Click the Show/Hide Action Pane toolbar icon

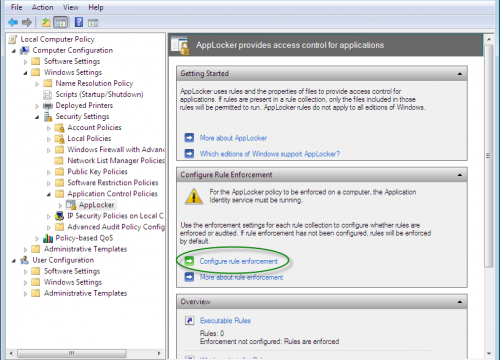point(93,23)
